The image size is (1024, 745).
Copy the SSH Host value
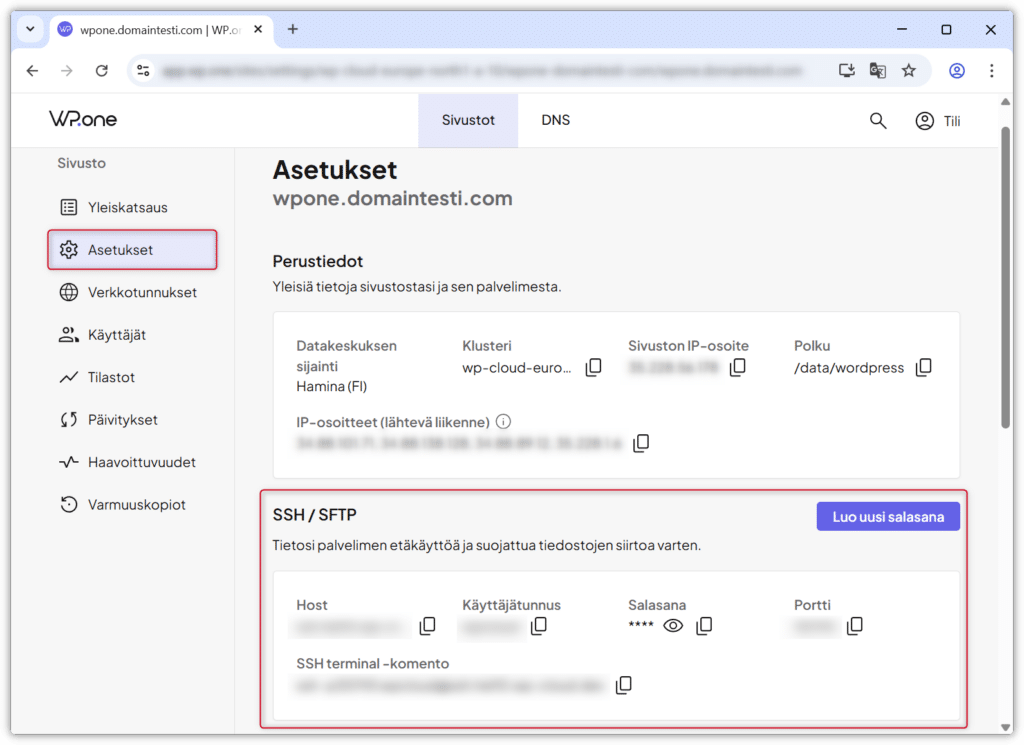point(427,626)
